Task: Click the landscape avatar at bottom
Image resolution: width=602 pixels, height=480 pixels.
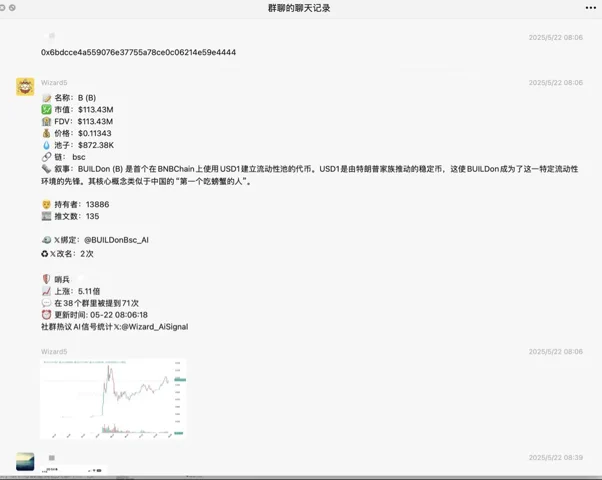Action: 25,461
